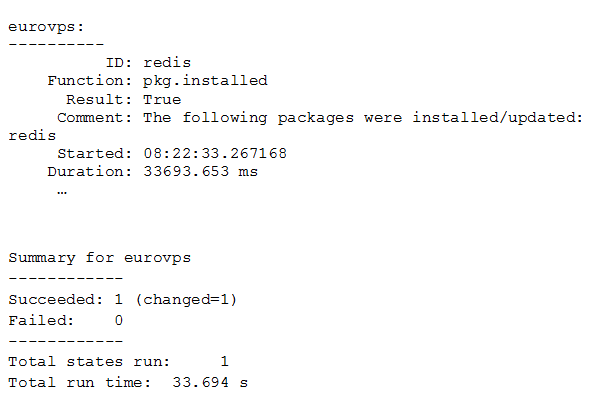This screenshot has height=410, width=600.
Task: Click the "Duration" field label
Action: (x=89, y=172)
